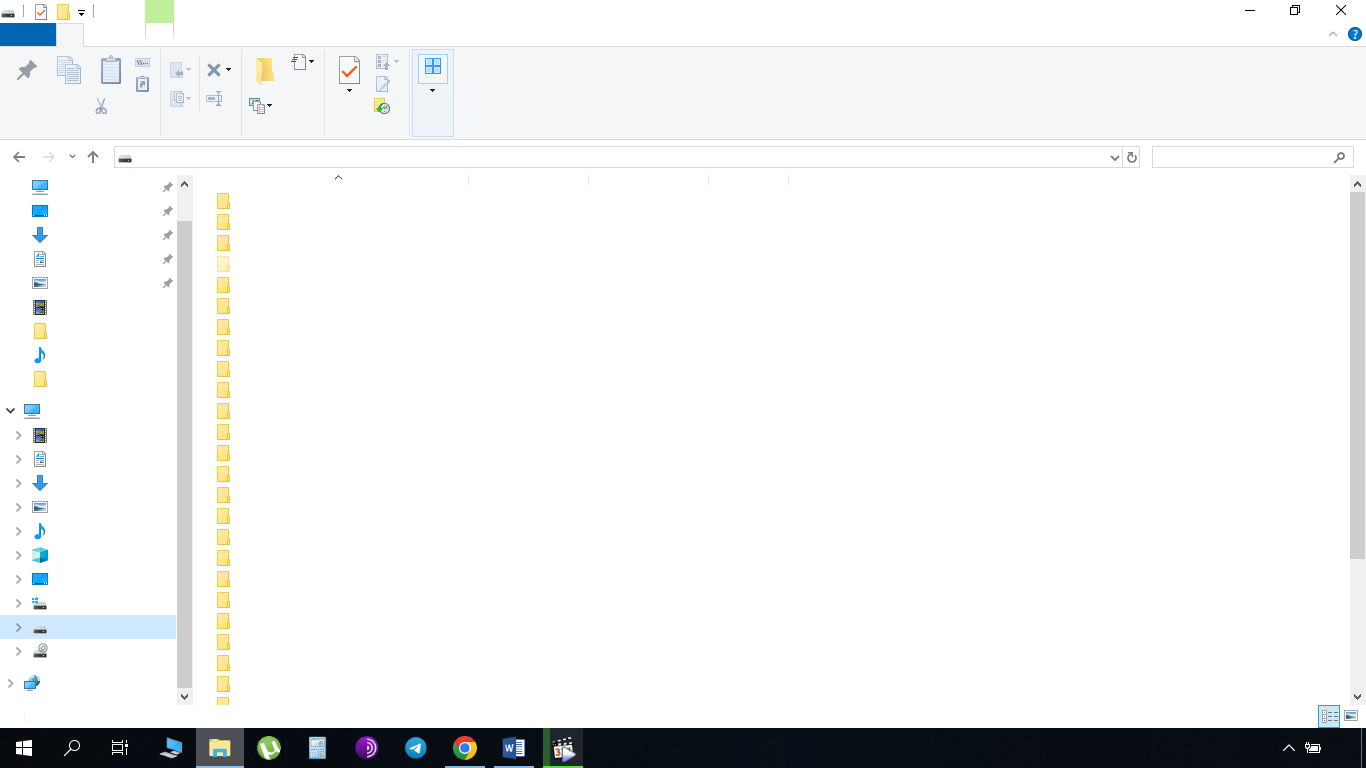Expand the Network tree node
The height and width of the screenshot is (768, 1366).
[x=11, y=683]
